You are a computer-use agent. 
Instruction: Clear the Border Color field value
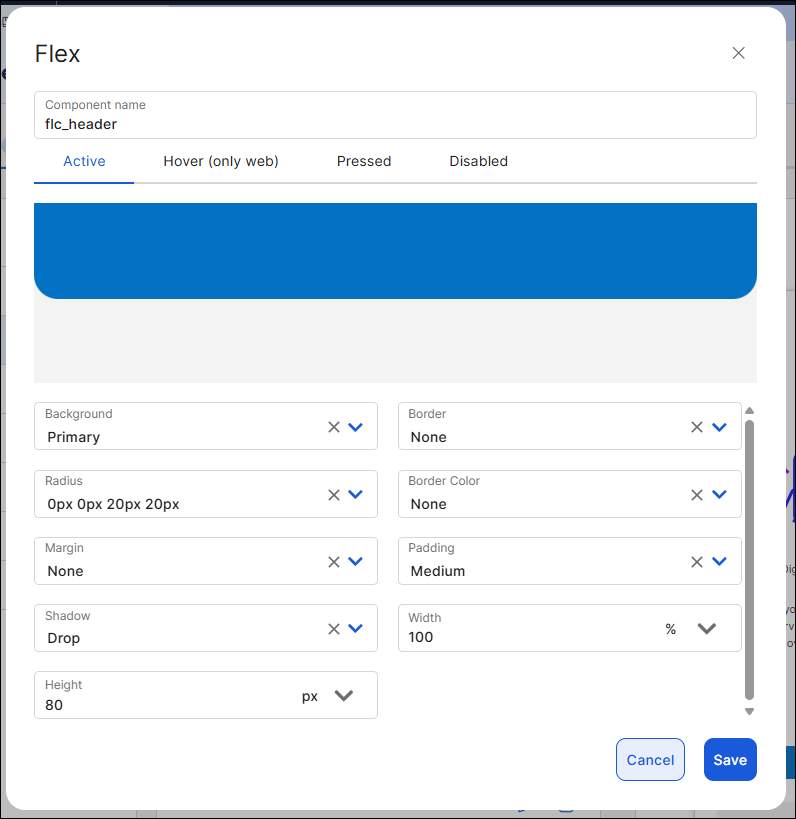pos(697,494)
